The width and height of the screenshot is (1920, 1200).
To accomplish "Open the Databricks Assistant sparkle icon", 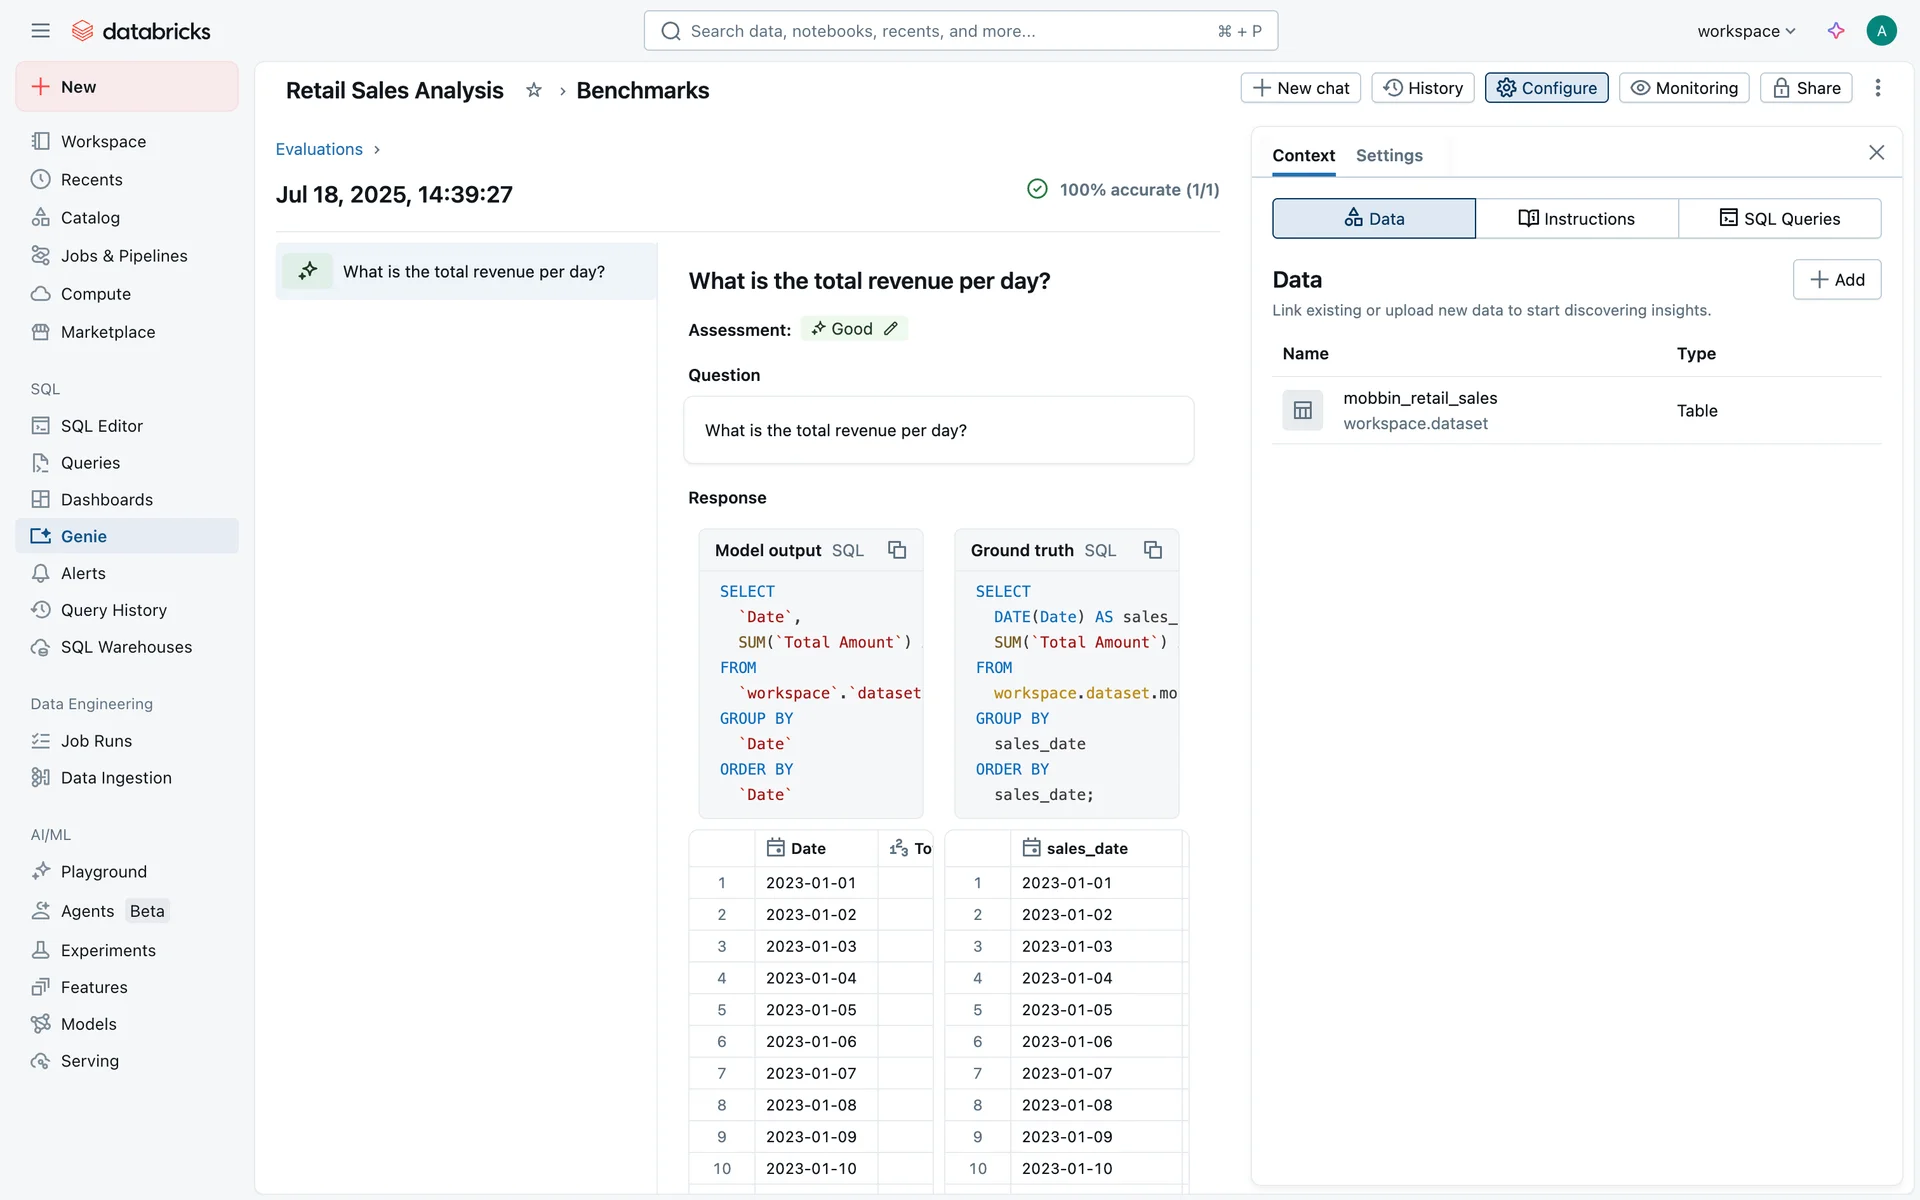I will pyautogui.click(x=1836, y=31).
